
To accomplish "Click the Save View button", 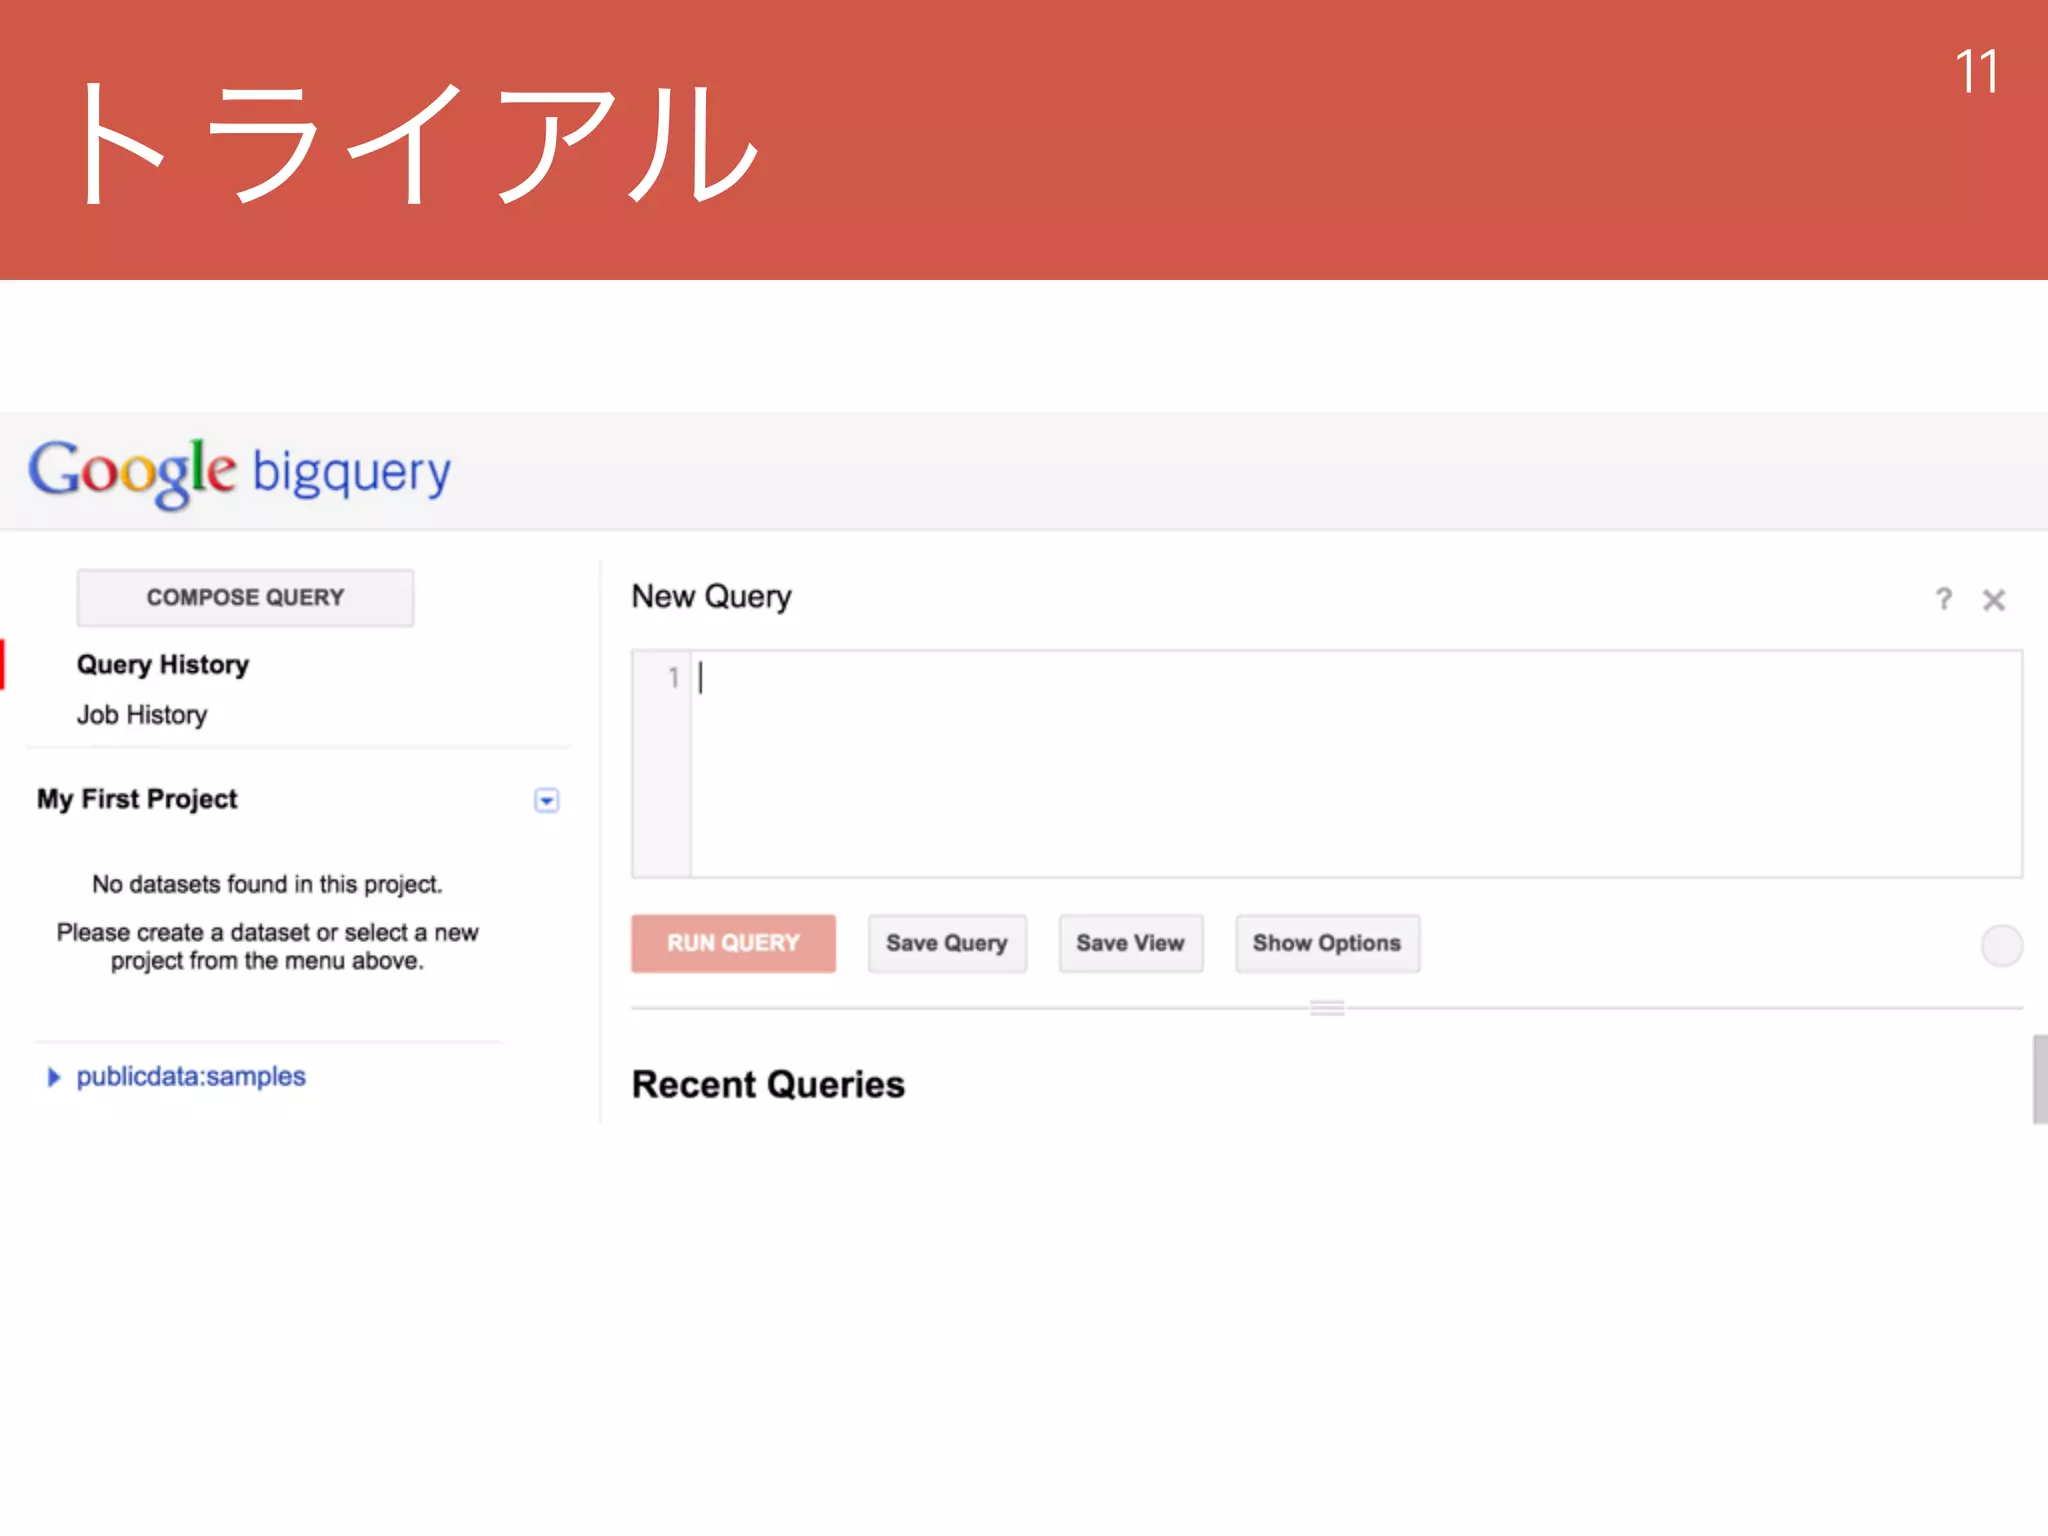I will pos(1130,943).
